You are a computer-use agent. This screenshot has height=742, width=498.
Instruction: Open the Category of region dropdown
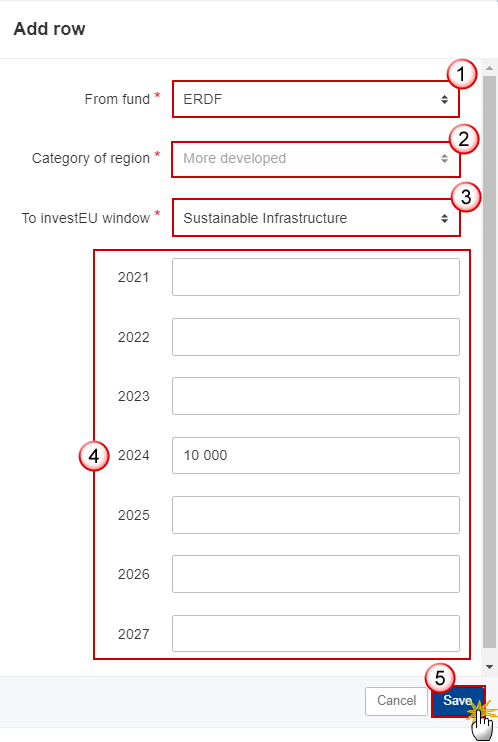pos(316,159)
